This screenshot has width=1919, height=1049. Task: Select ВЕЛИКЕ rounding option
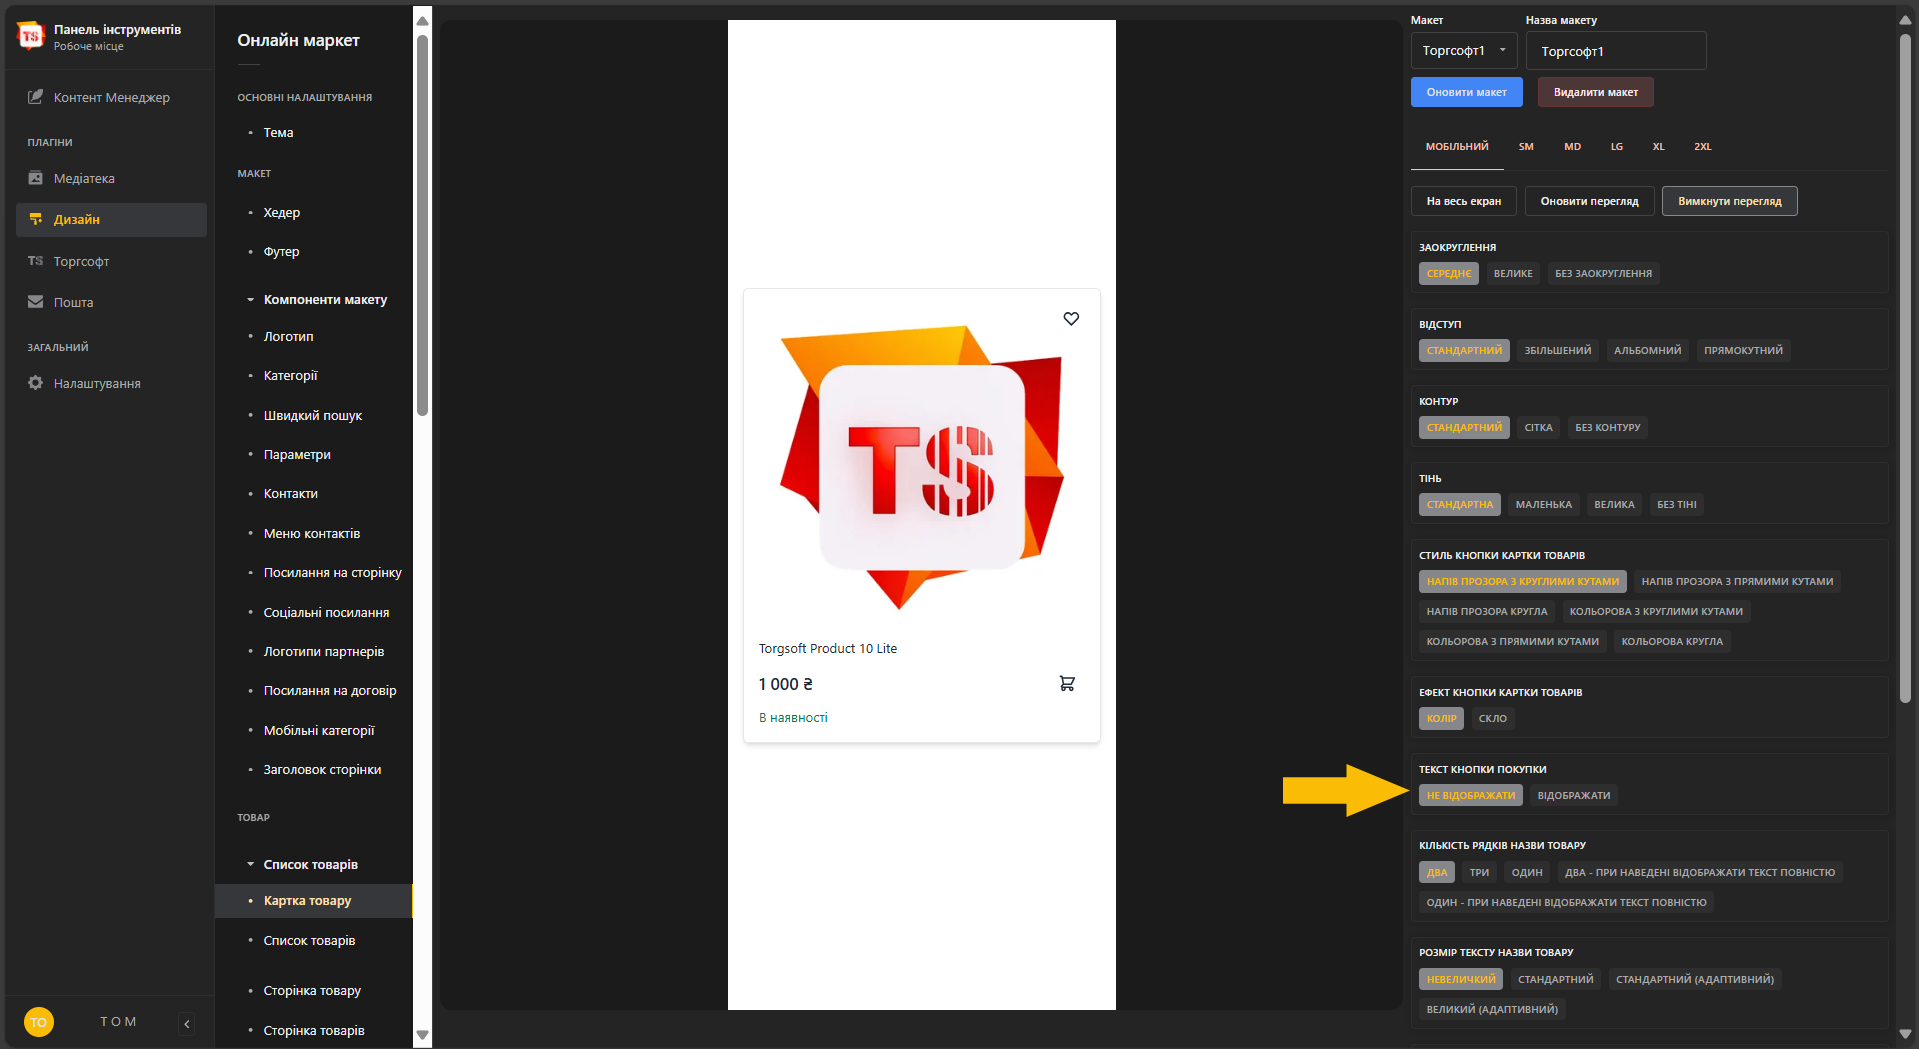click(x=1512, y=273)
